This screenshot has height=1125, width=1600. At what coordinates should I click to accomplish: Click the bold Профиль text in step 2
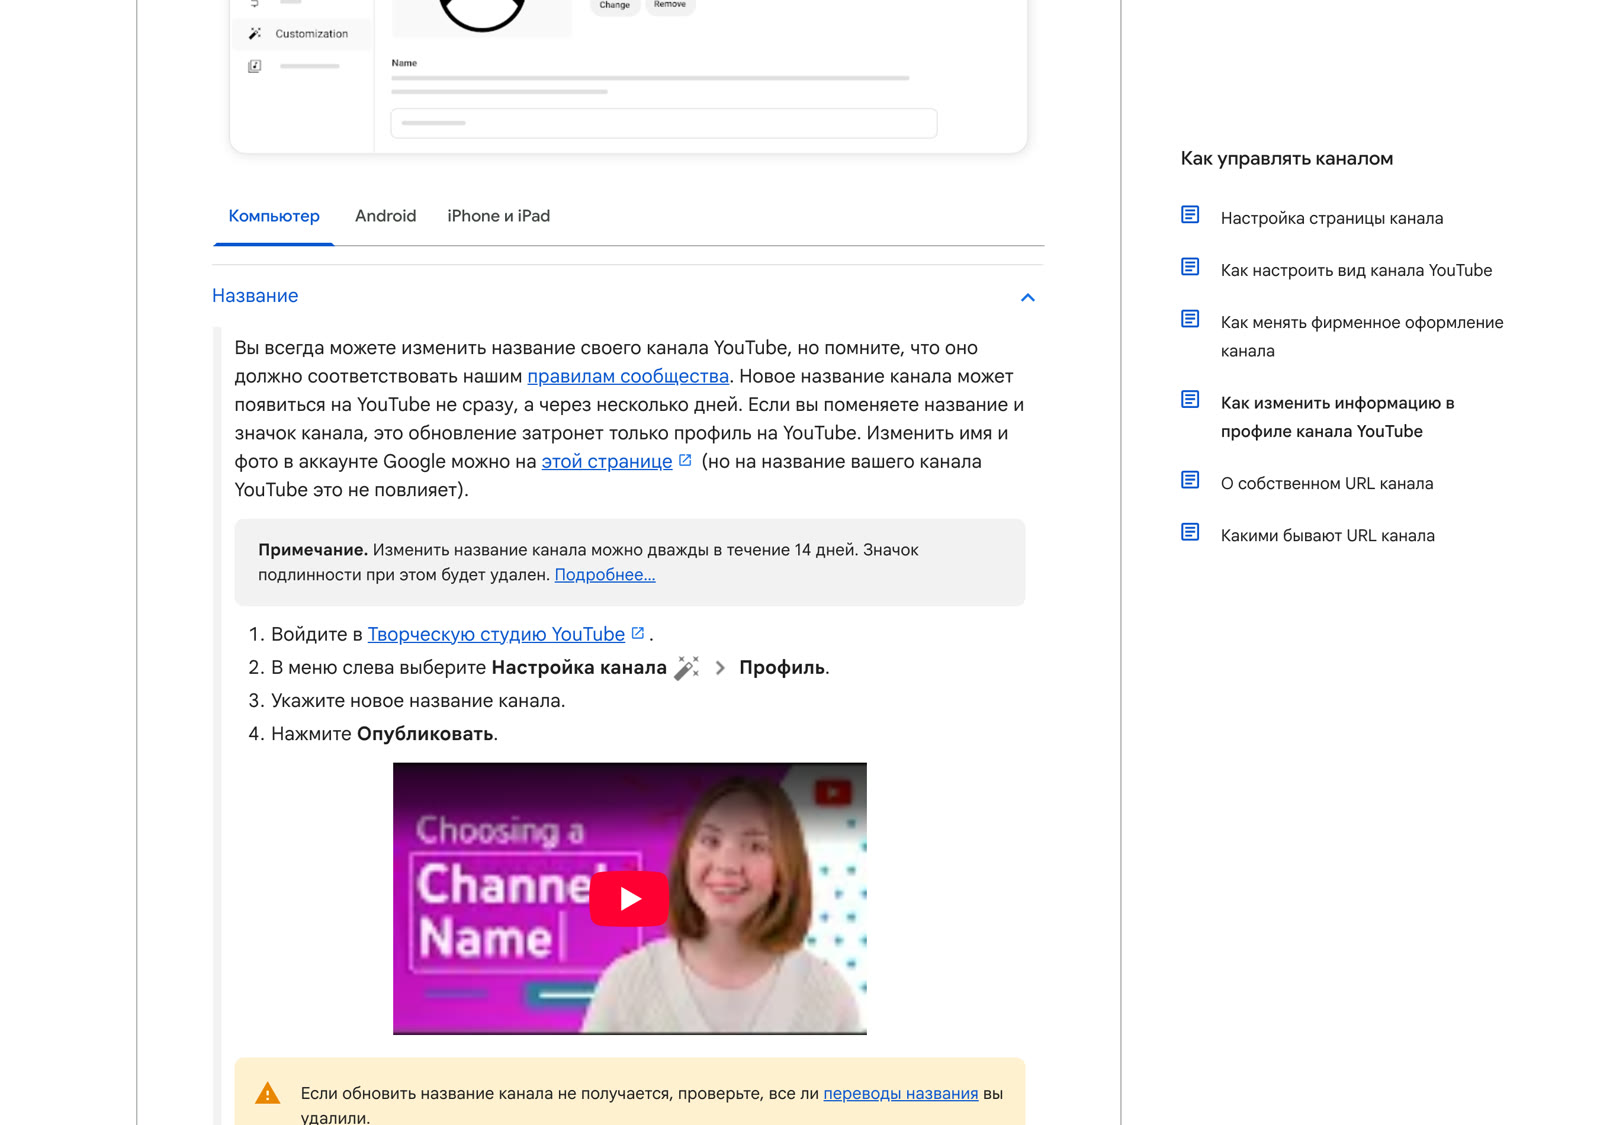click(782, 668)
